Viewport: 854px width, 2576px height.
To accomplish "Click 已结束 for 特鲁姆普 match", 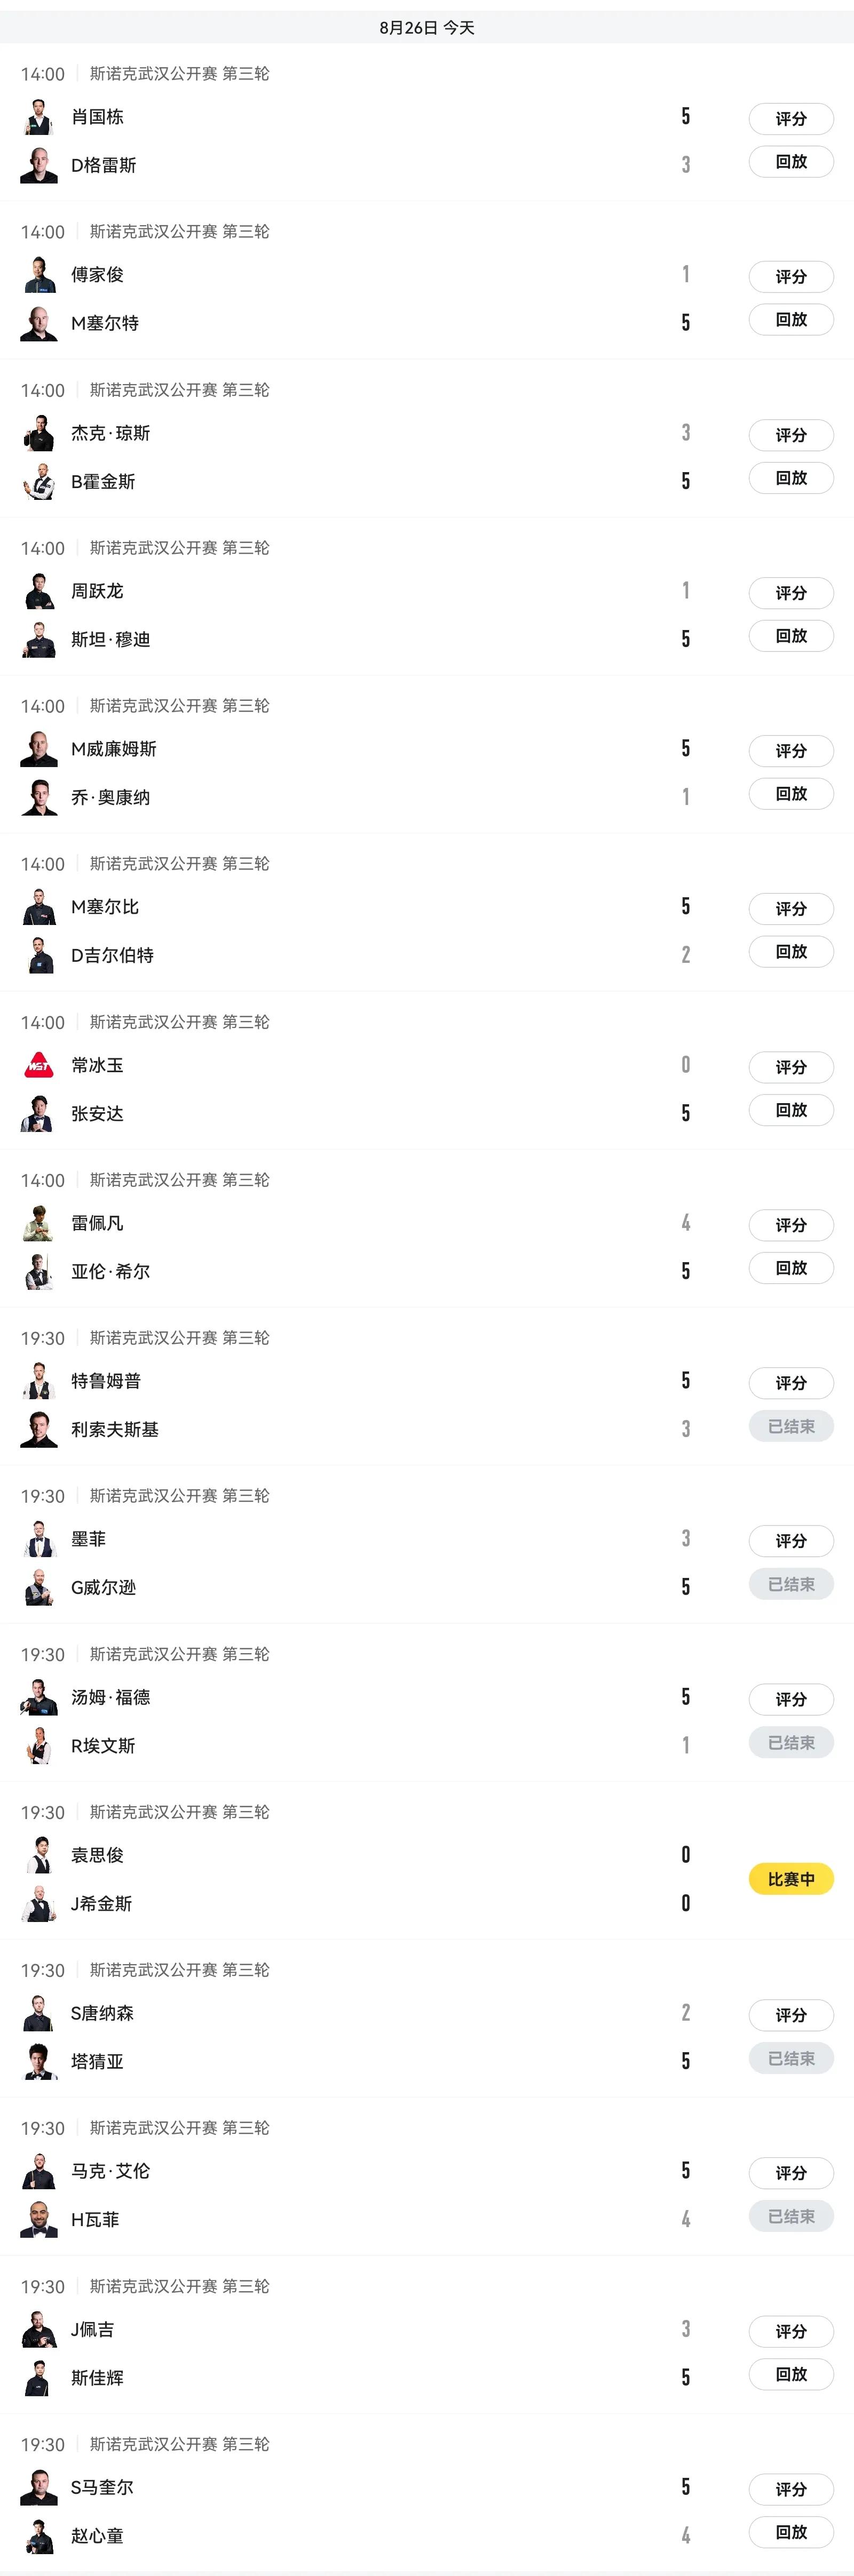I will pos(791,1426).
